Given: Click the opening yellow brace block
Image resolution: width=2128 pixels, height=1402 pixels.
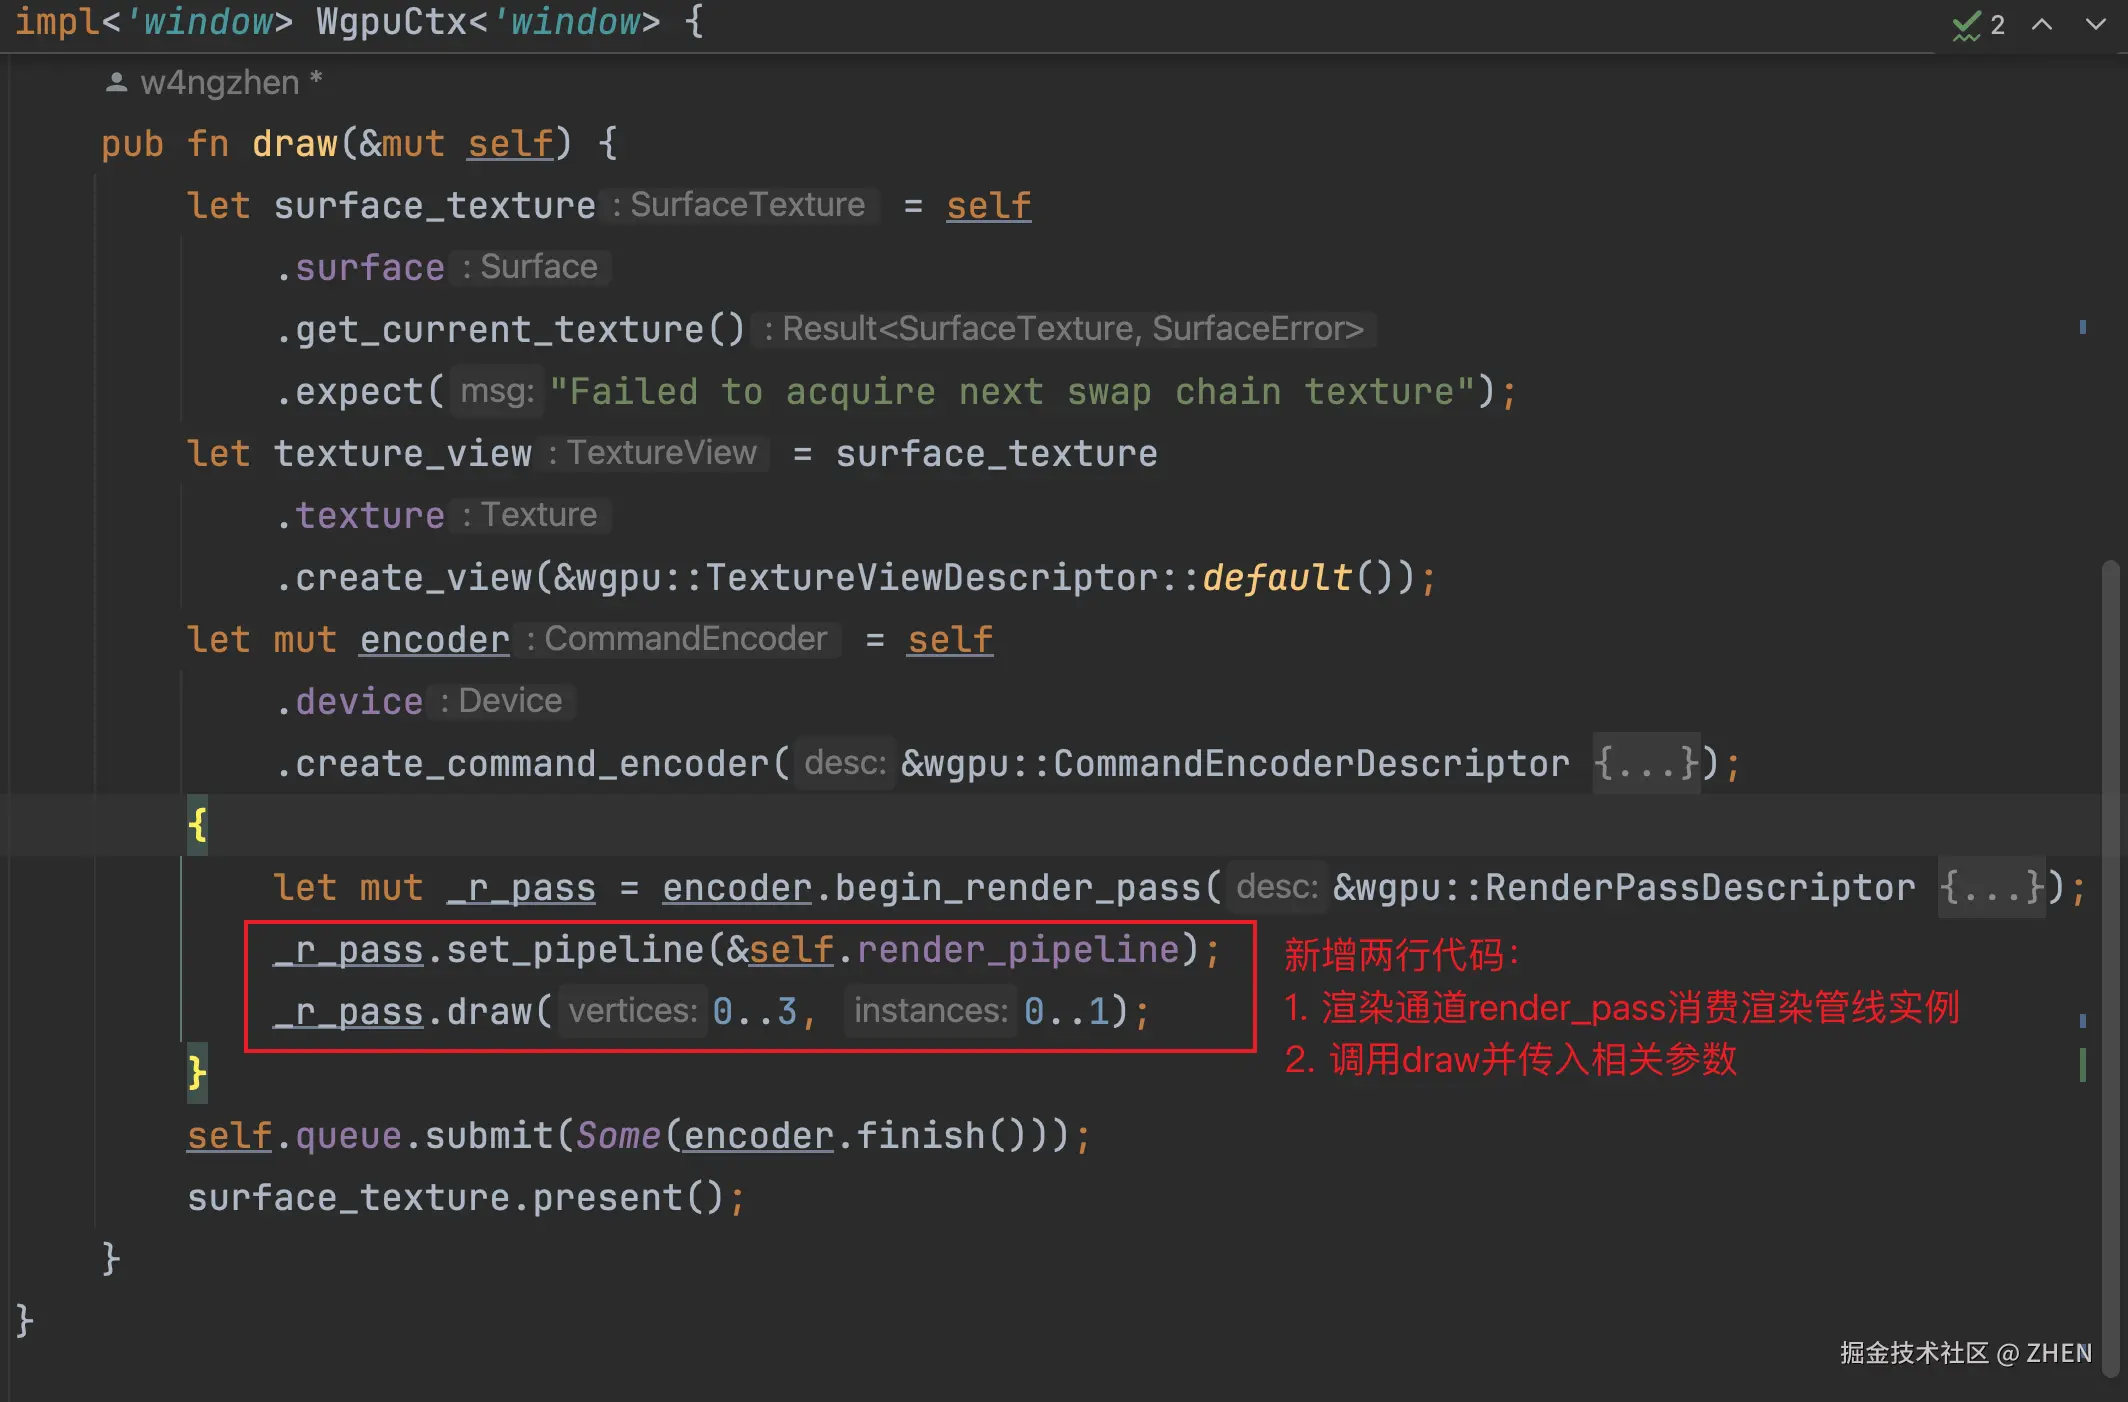Looking at the screenshot, I should point(197,826).
